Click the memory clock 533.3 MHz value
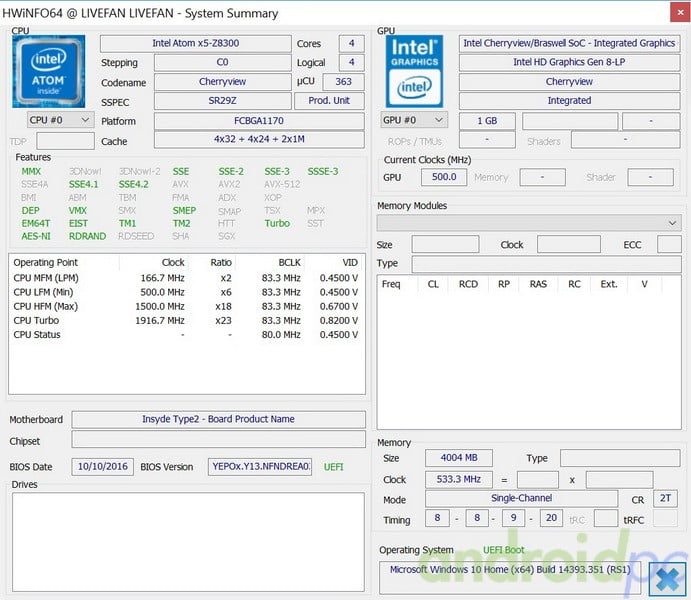 point(459,479)
